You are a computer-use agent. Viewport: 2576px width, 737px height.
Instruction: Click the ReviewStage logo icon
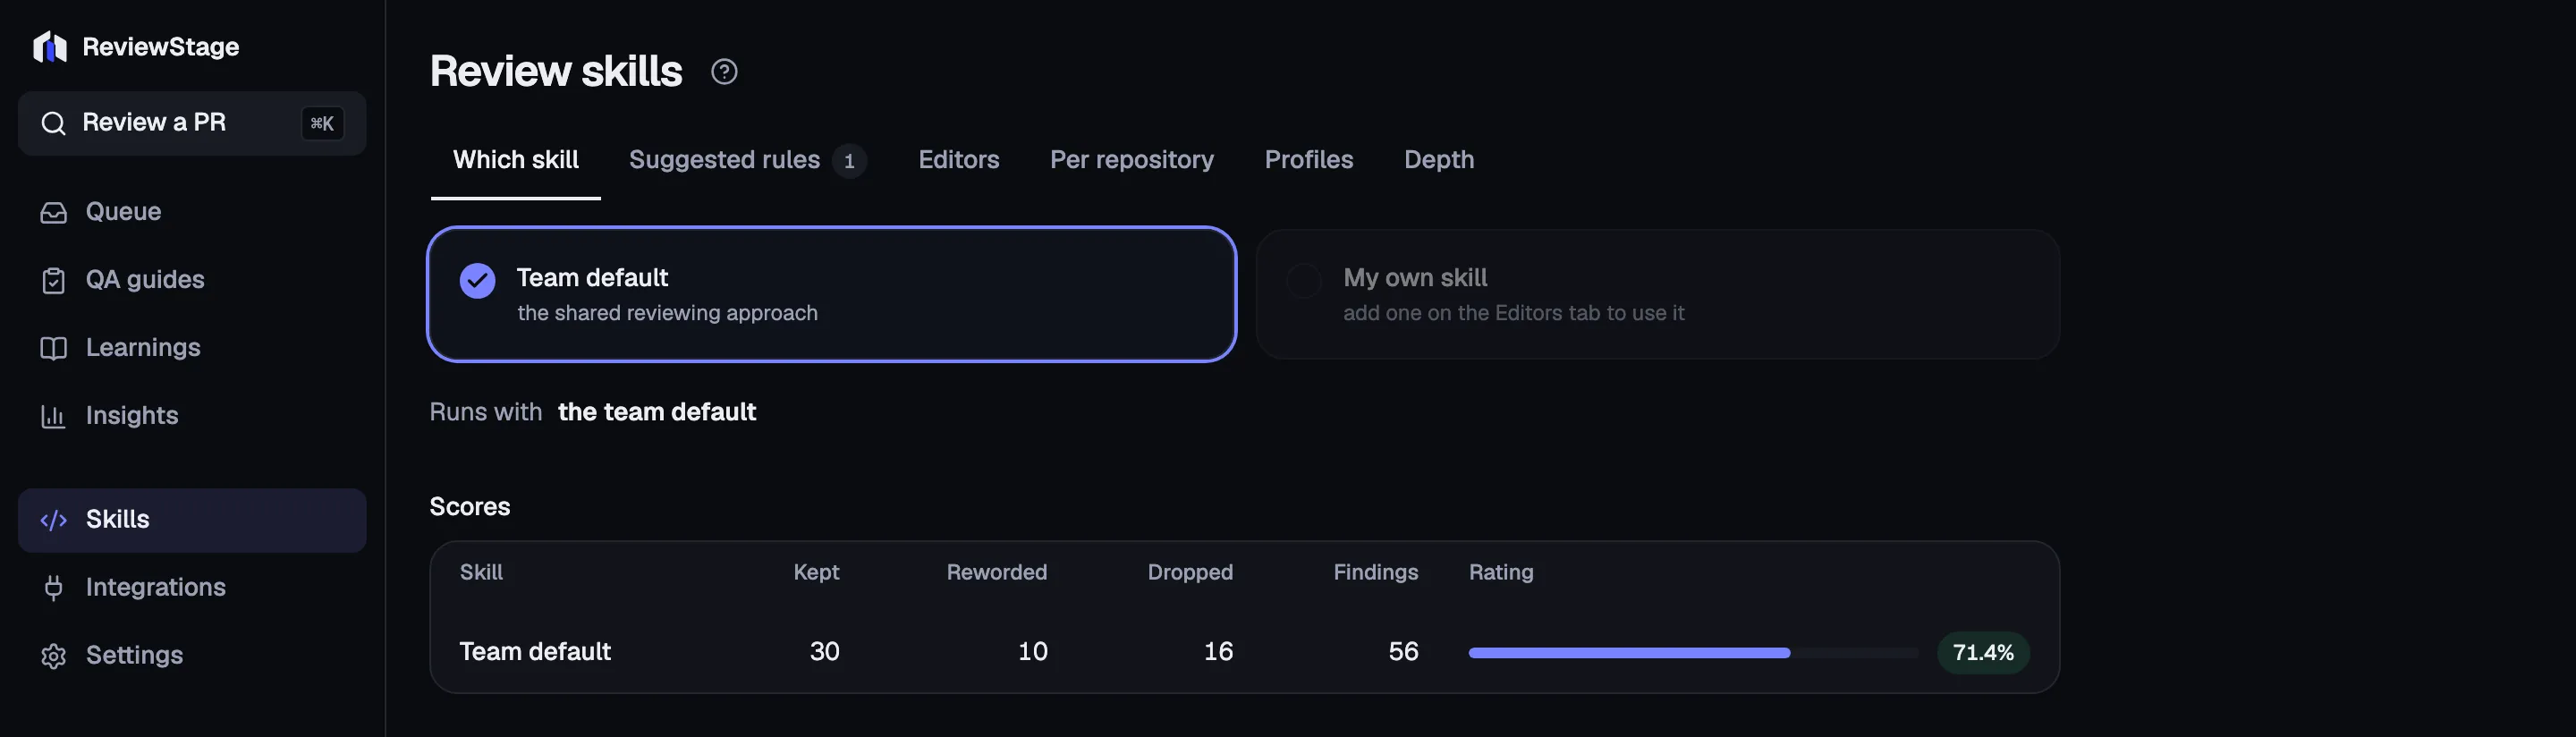[50, 47]
